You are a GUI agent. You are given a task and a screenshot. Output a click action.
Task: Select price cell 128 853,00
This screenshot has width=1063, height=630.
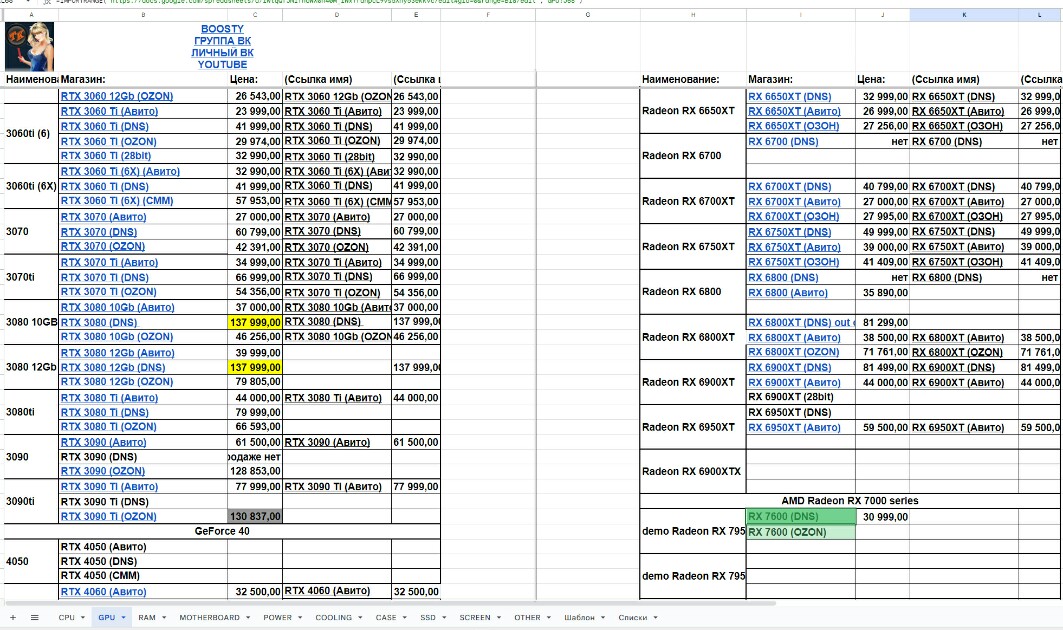point(255,471)
